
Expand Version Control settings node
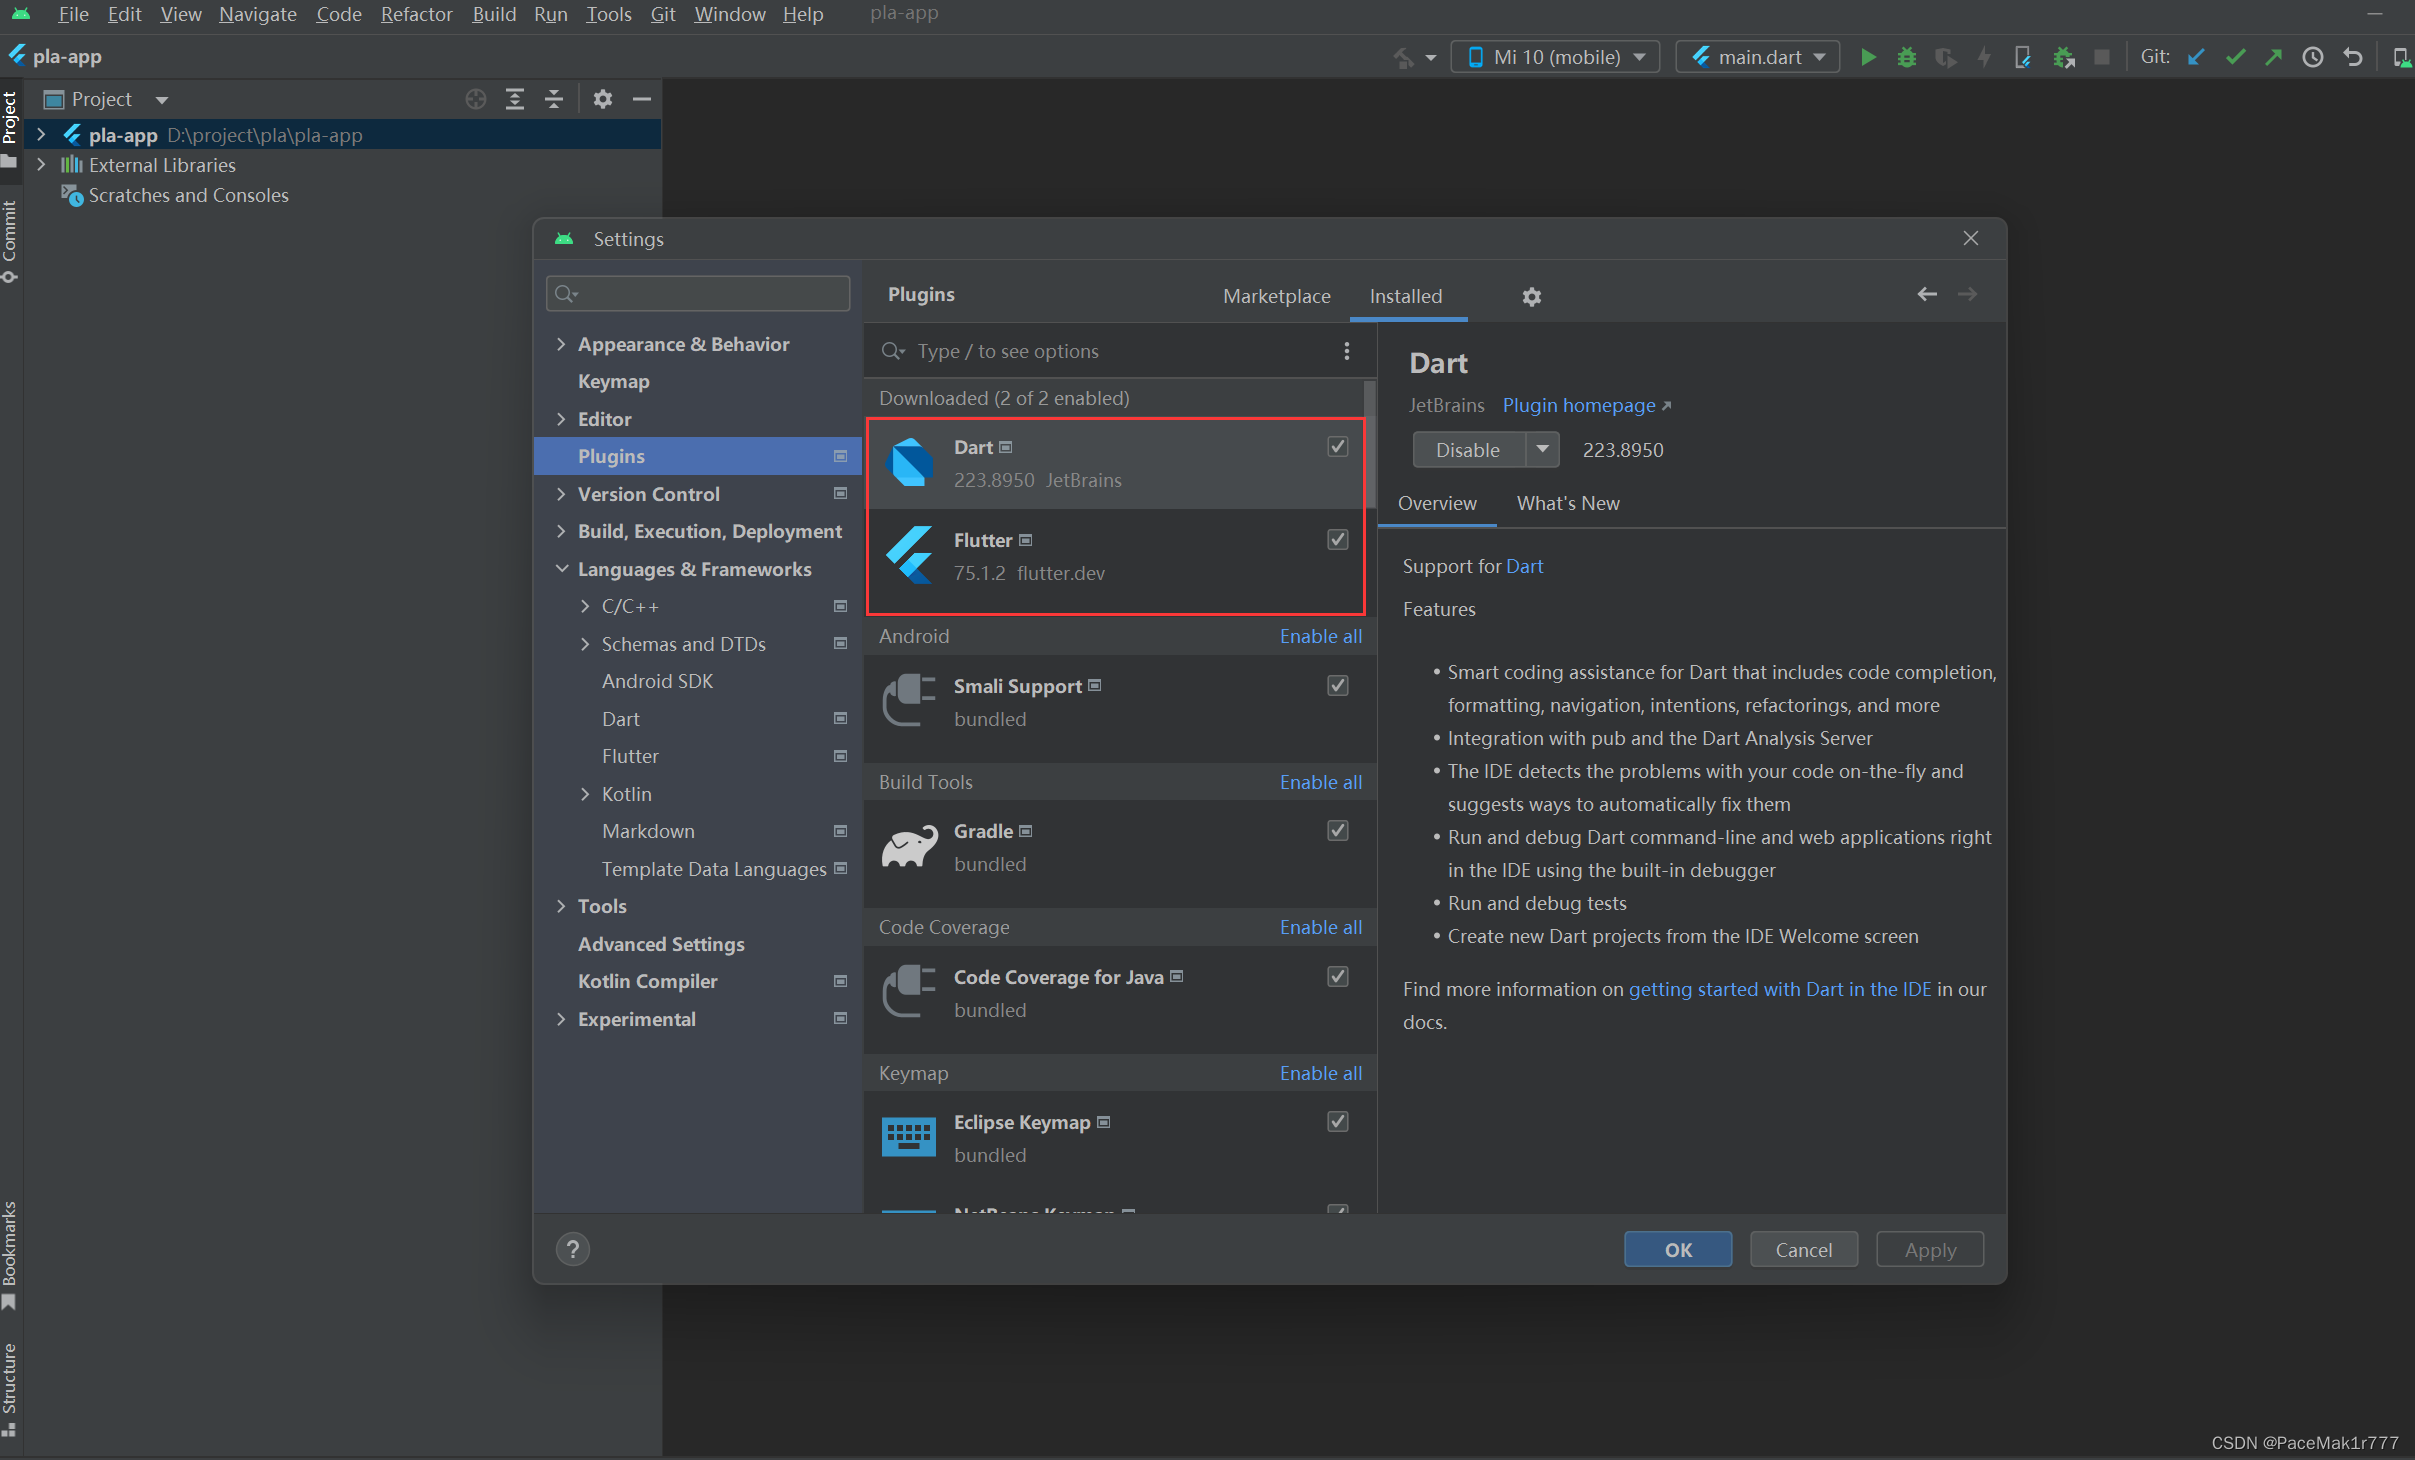[561, 494]
